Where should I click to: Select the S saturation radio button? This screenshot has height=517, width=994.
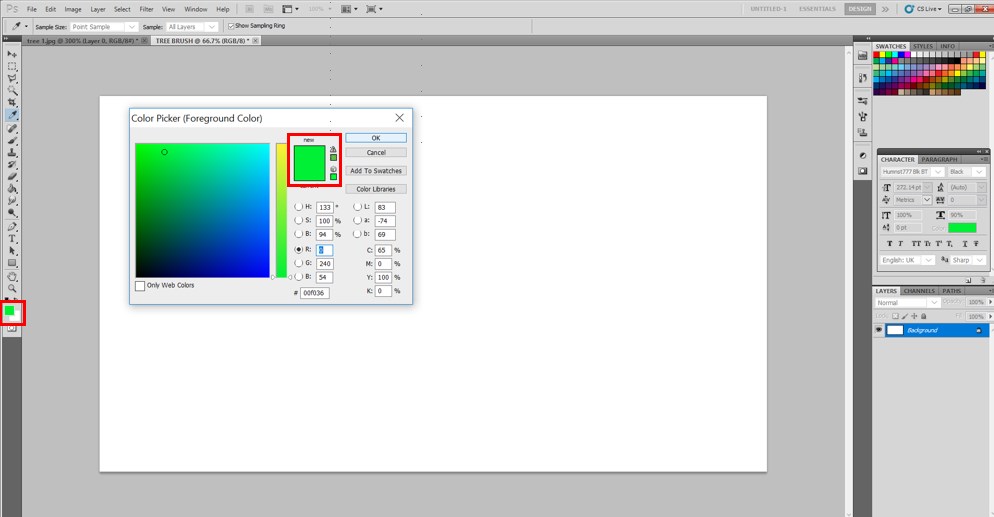[299, 220]
